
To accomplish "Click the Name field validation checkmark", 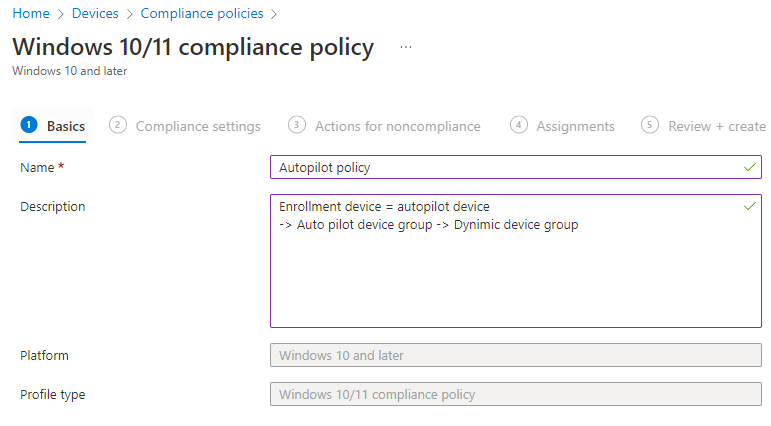I will click(750, 167).
